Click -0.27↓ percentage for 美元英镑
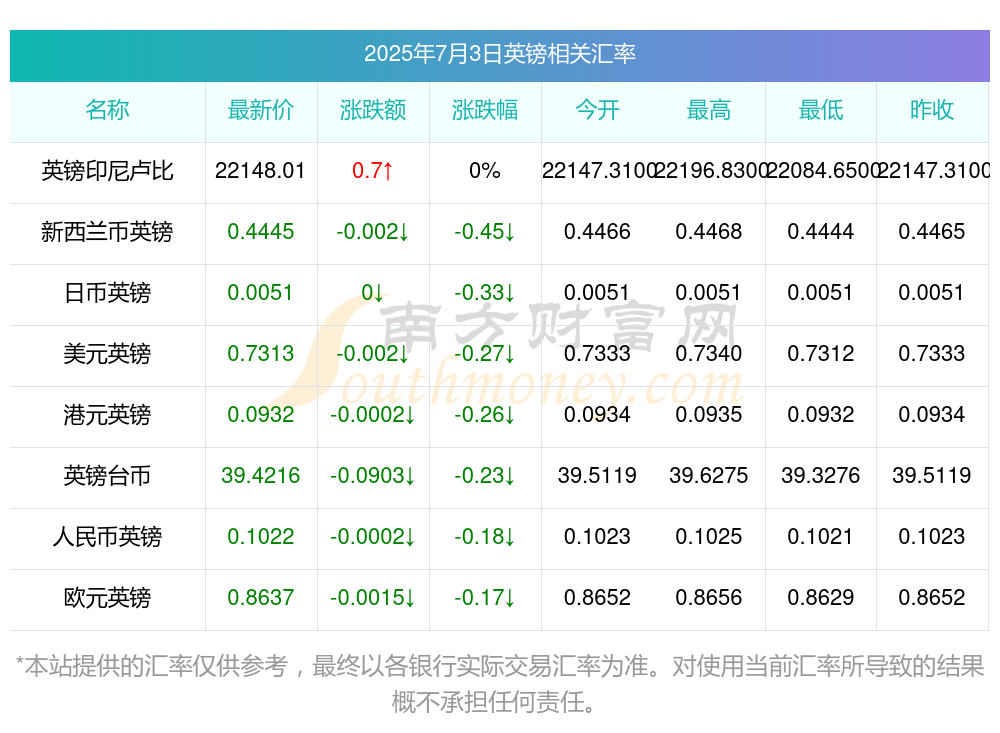 [485, 353]
